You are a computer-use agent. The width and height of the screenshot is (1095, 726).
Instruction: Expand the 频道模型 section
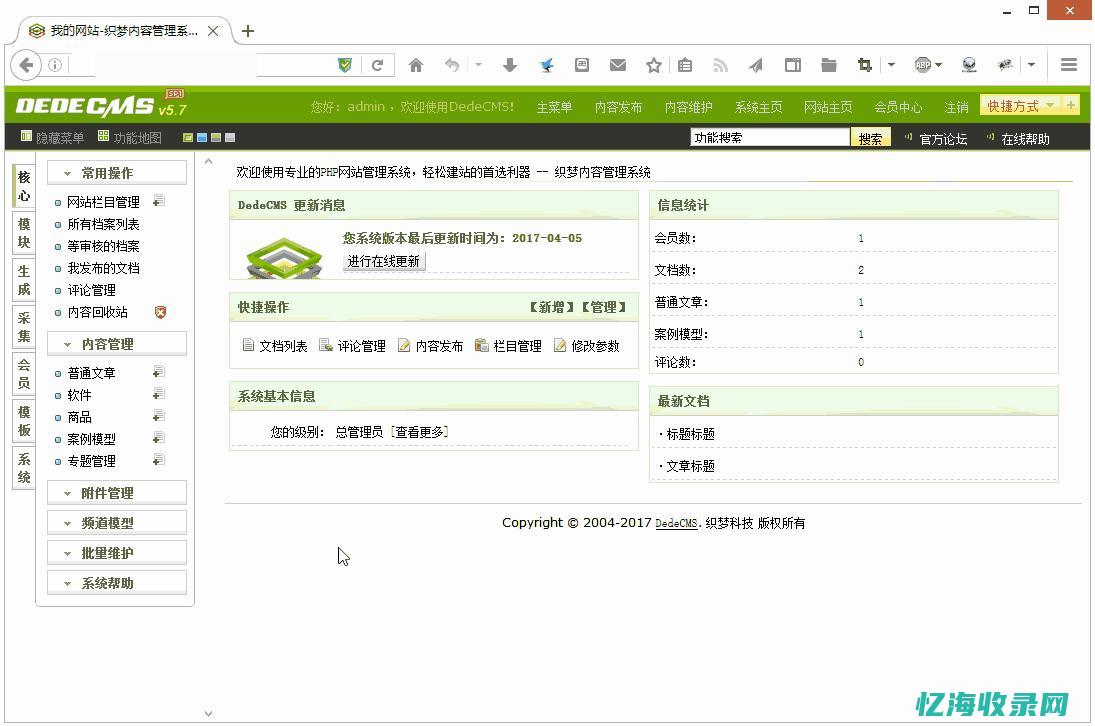(117, 522)
